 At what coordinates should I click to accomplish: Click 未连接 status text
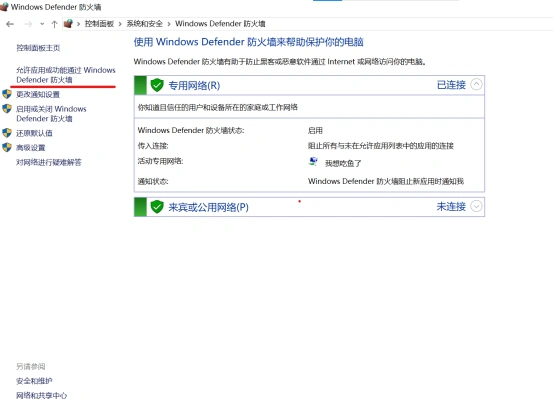point(451,206)
